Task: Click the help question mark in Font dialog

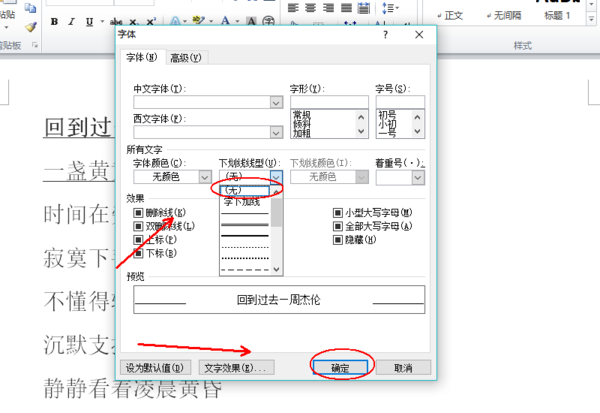Action: [x=385, y=35]
